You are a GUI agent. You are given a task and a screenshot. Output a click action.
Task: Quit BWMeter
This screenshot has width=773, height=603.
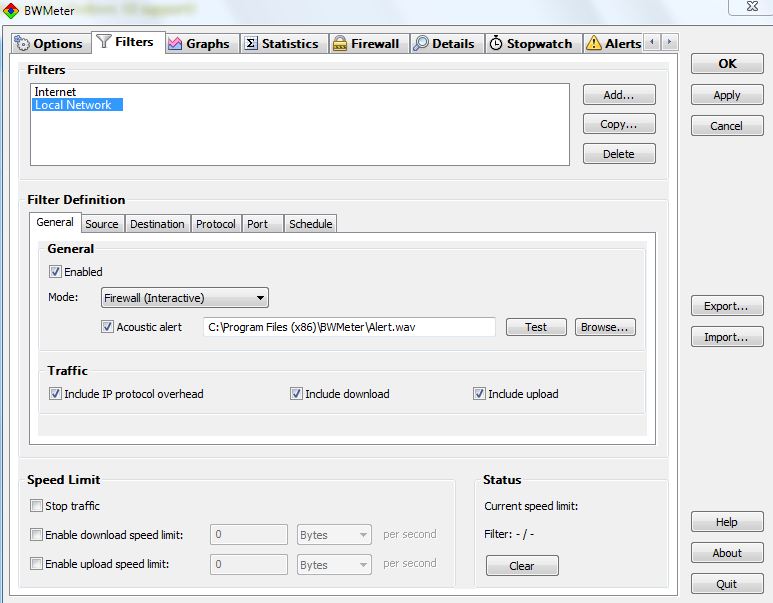tap(727, 584)
